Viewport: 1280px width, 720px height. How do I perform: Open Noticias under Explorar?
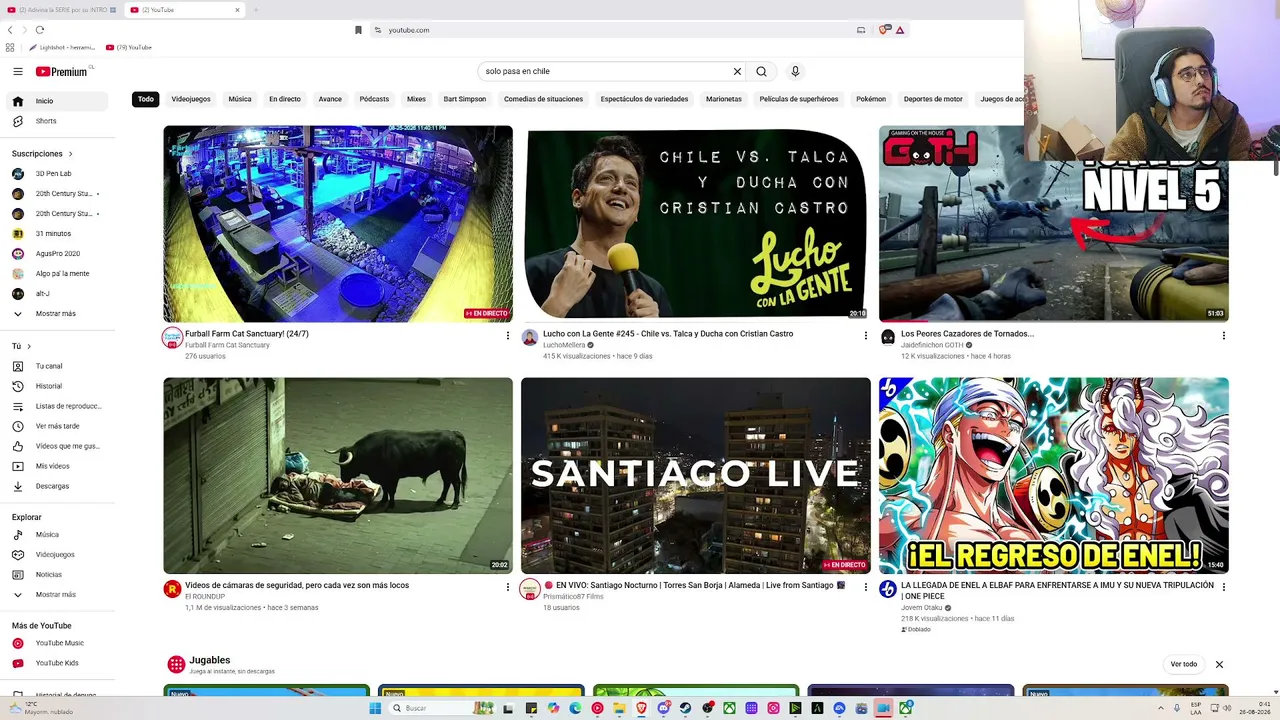[x=56, y=575]
